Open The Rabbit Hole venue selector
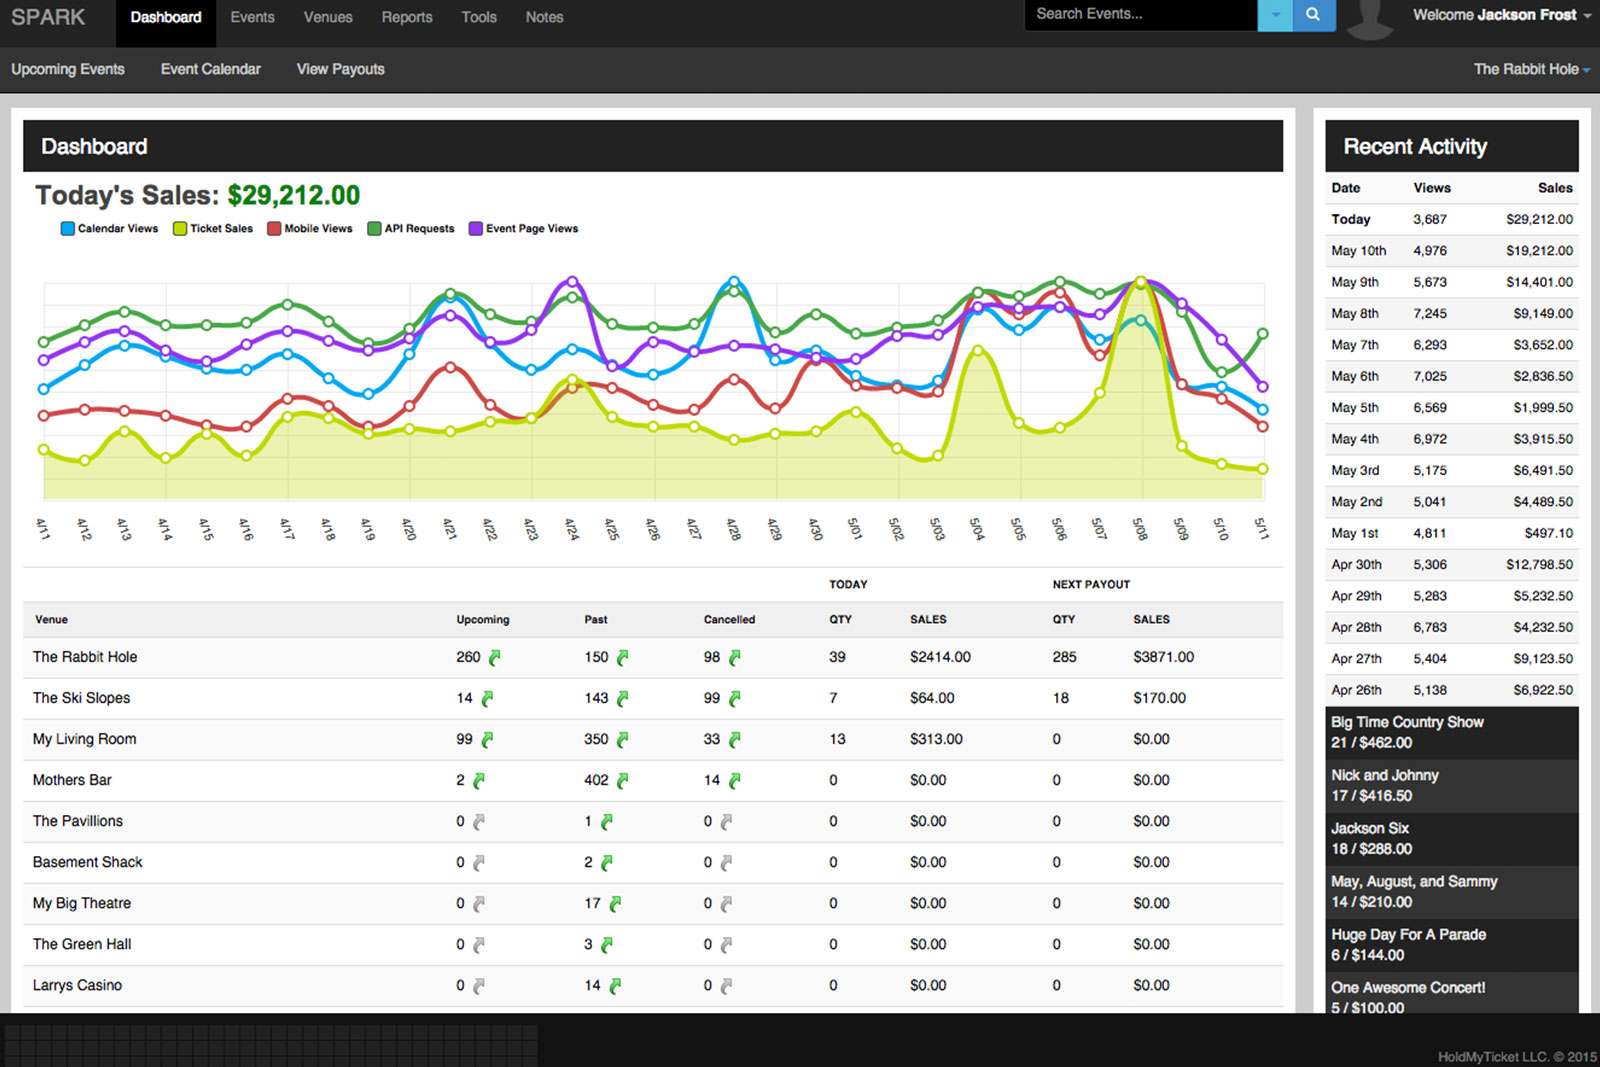 pyautogui.click(x=1530, y=69)
